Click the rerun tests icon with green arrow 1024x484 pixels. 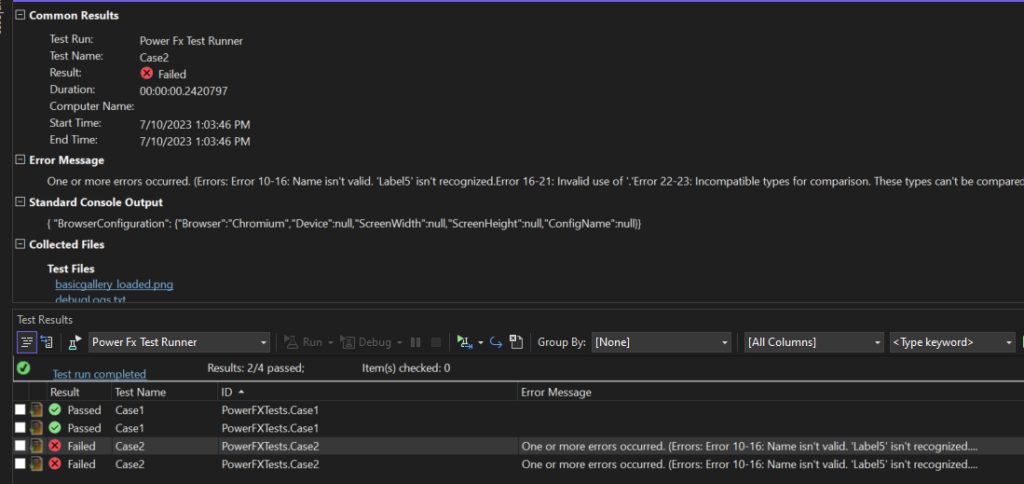tap(464, 342)
